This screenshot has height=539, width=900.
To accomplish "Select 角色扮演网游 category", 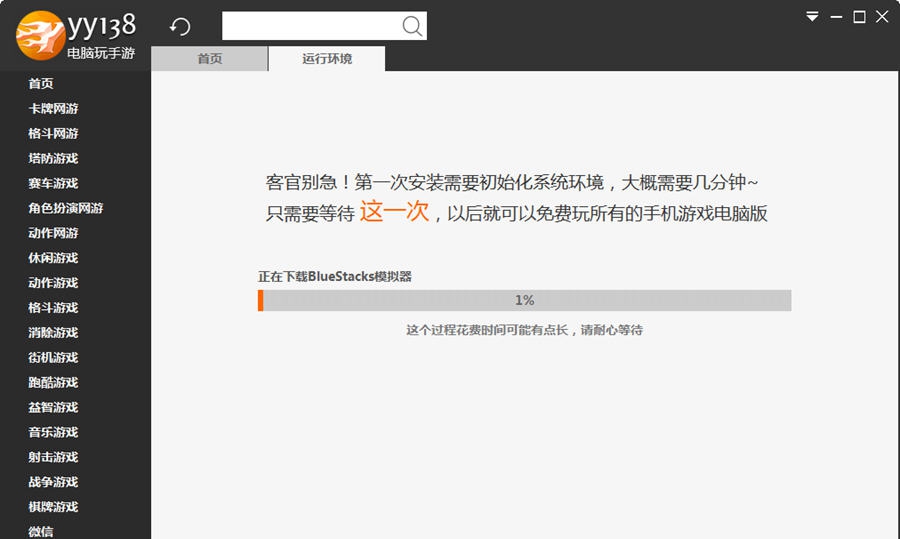I will pos(65,208).
